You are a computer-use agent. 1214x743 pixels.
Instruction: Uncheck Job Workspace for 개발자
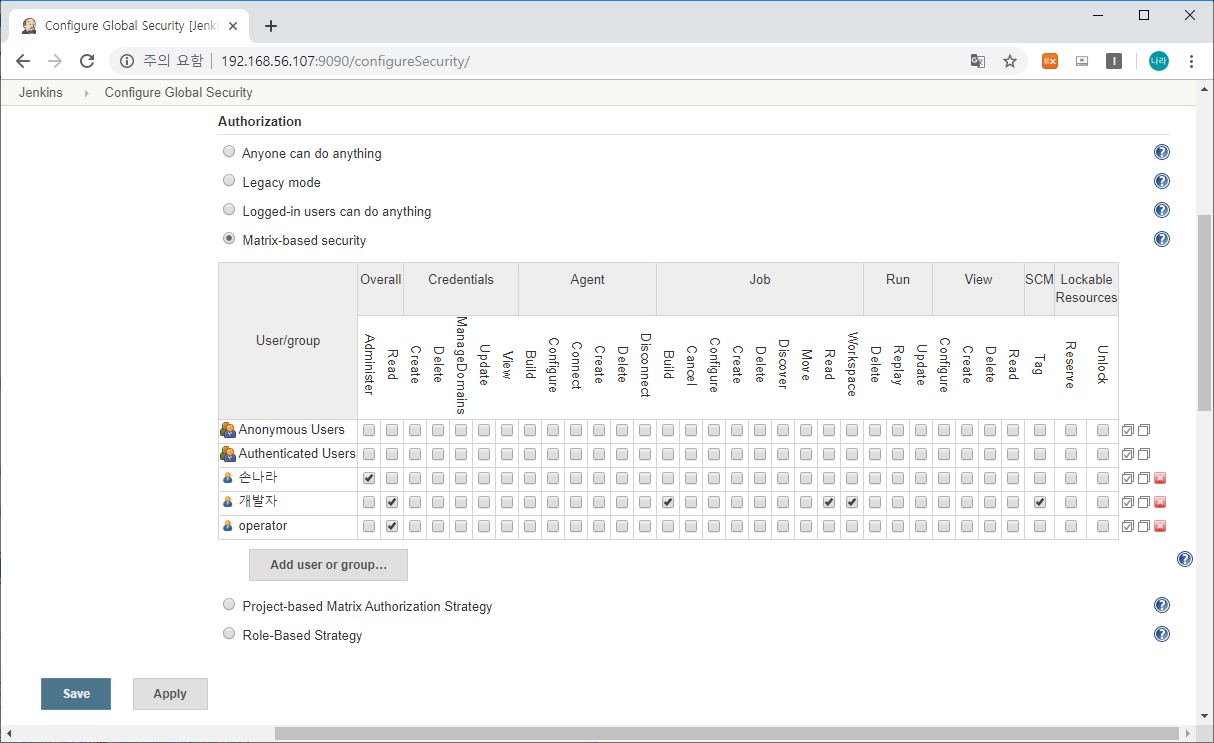[852, 502]
